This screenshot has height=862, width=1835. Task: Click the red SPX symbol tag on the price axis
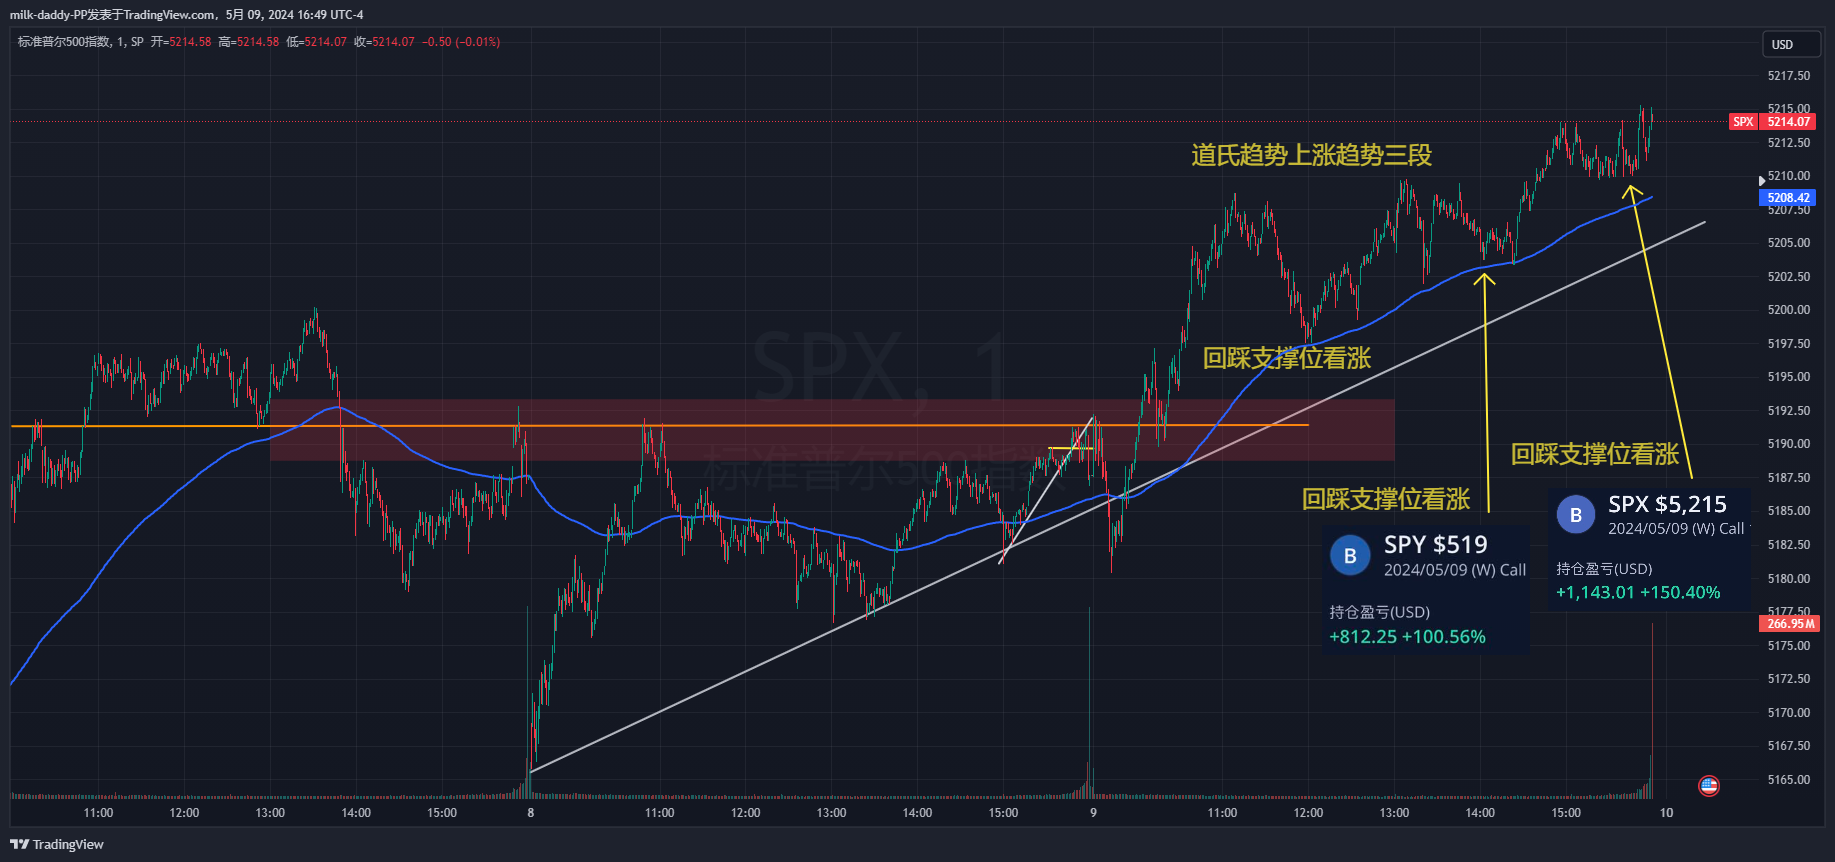(x=1743, y=122)
